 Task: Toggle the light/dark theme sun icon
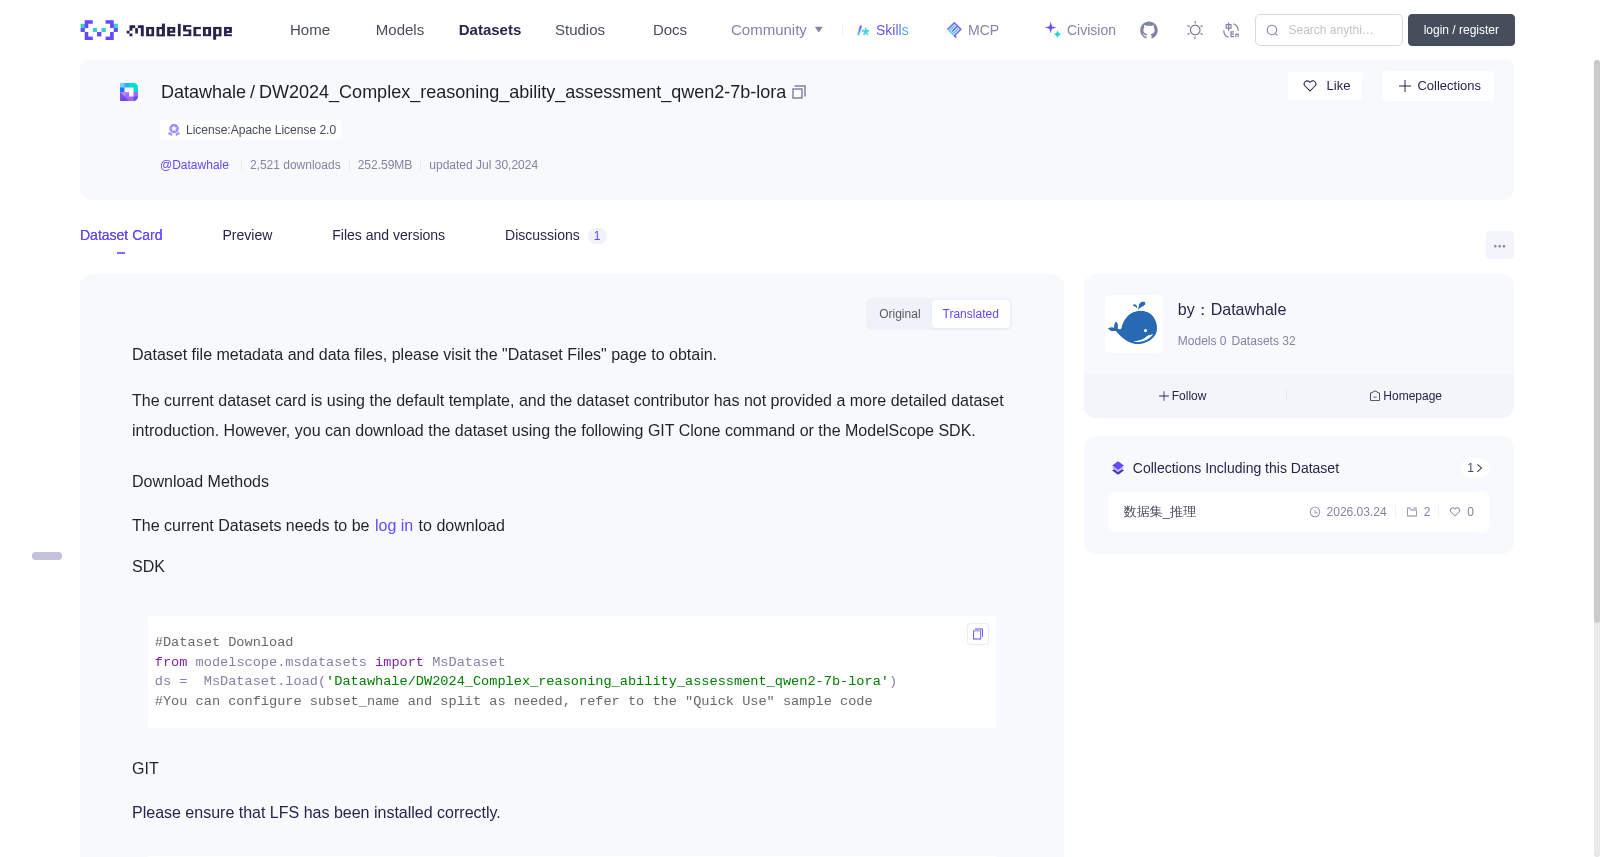[x=1195, y=30]
